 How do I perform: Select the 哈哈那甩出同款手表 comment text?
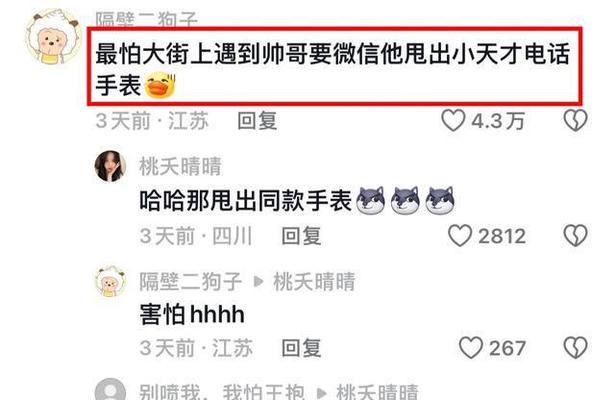297,200
